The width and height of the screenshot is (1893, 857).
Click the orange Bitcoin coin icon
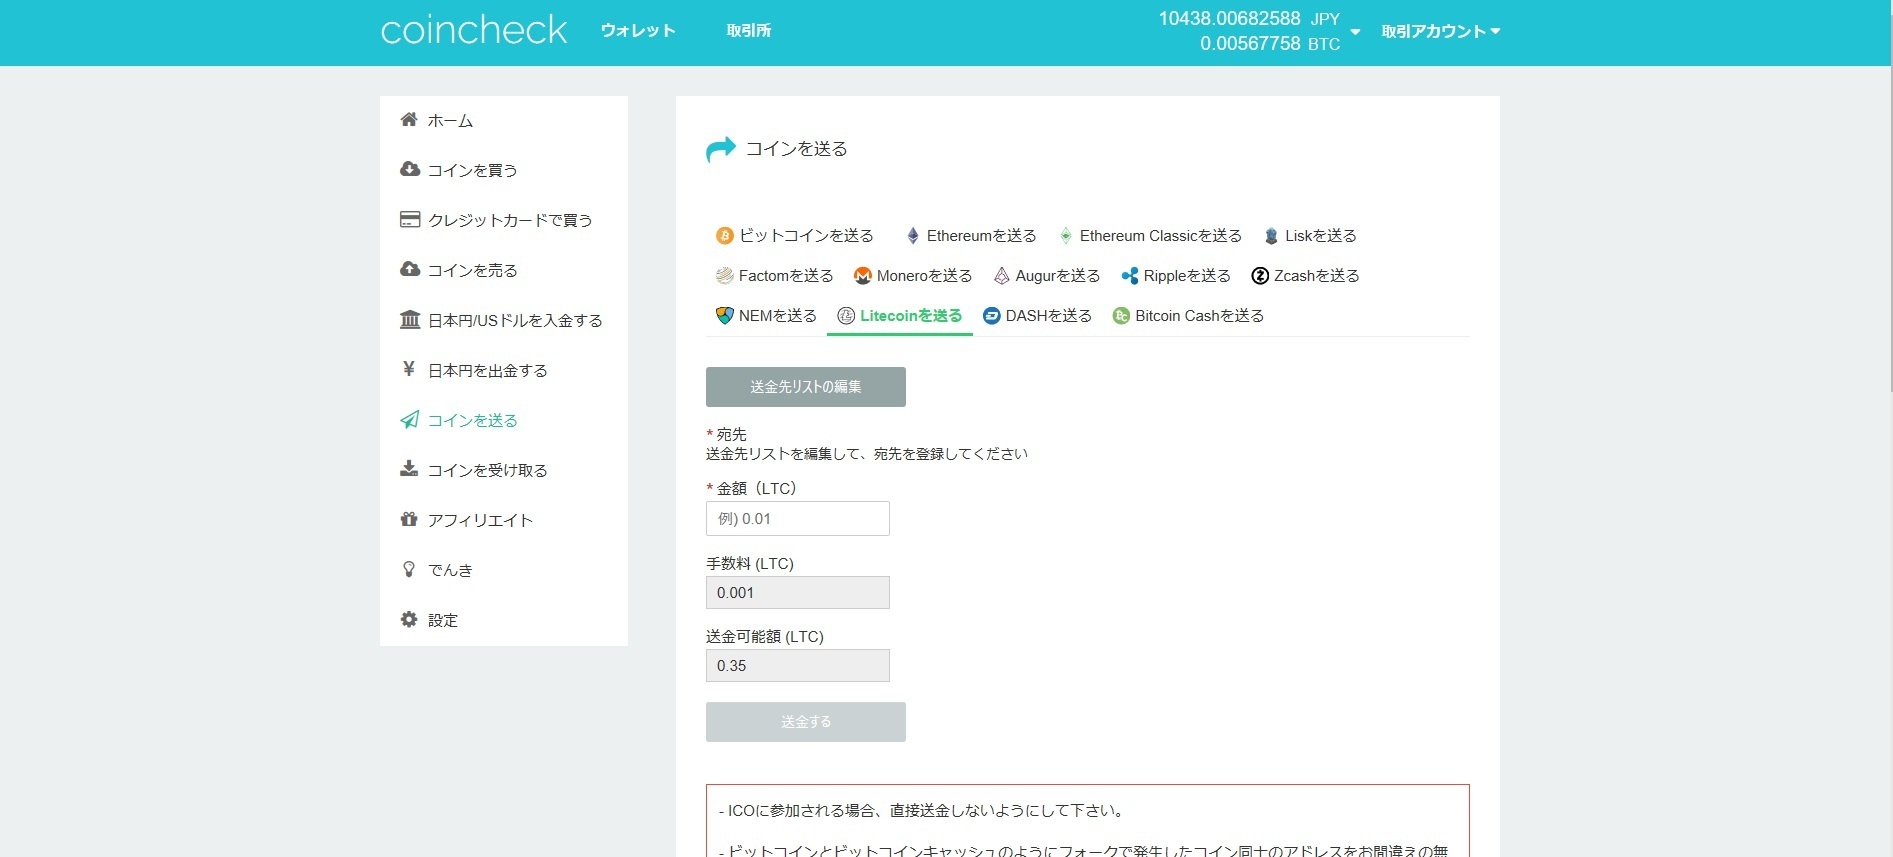[x=724, y=236]
